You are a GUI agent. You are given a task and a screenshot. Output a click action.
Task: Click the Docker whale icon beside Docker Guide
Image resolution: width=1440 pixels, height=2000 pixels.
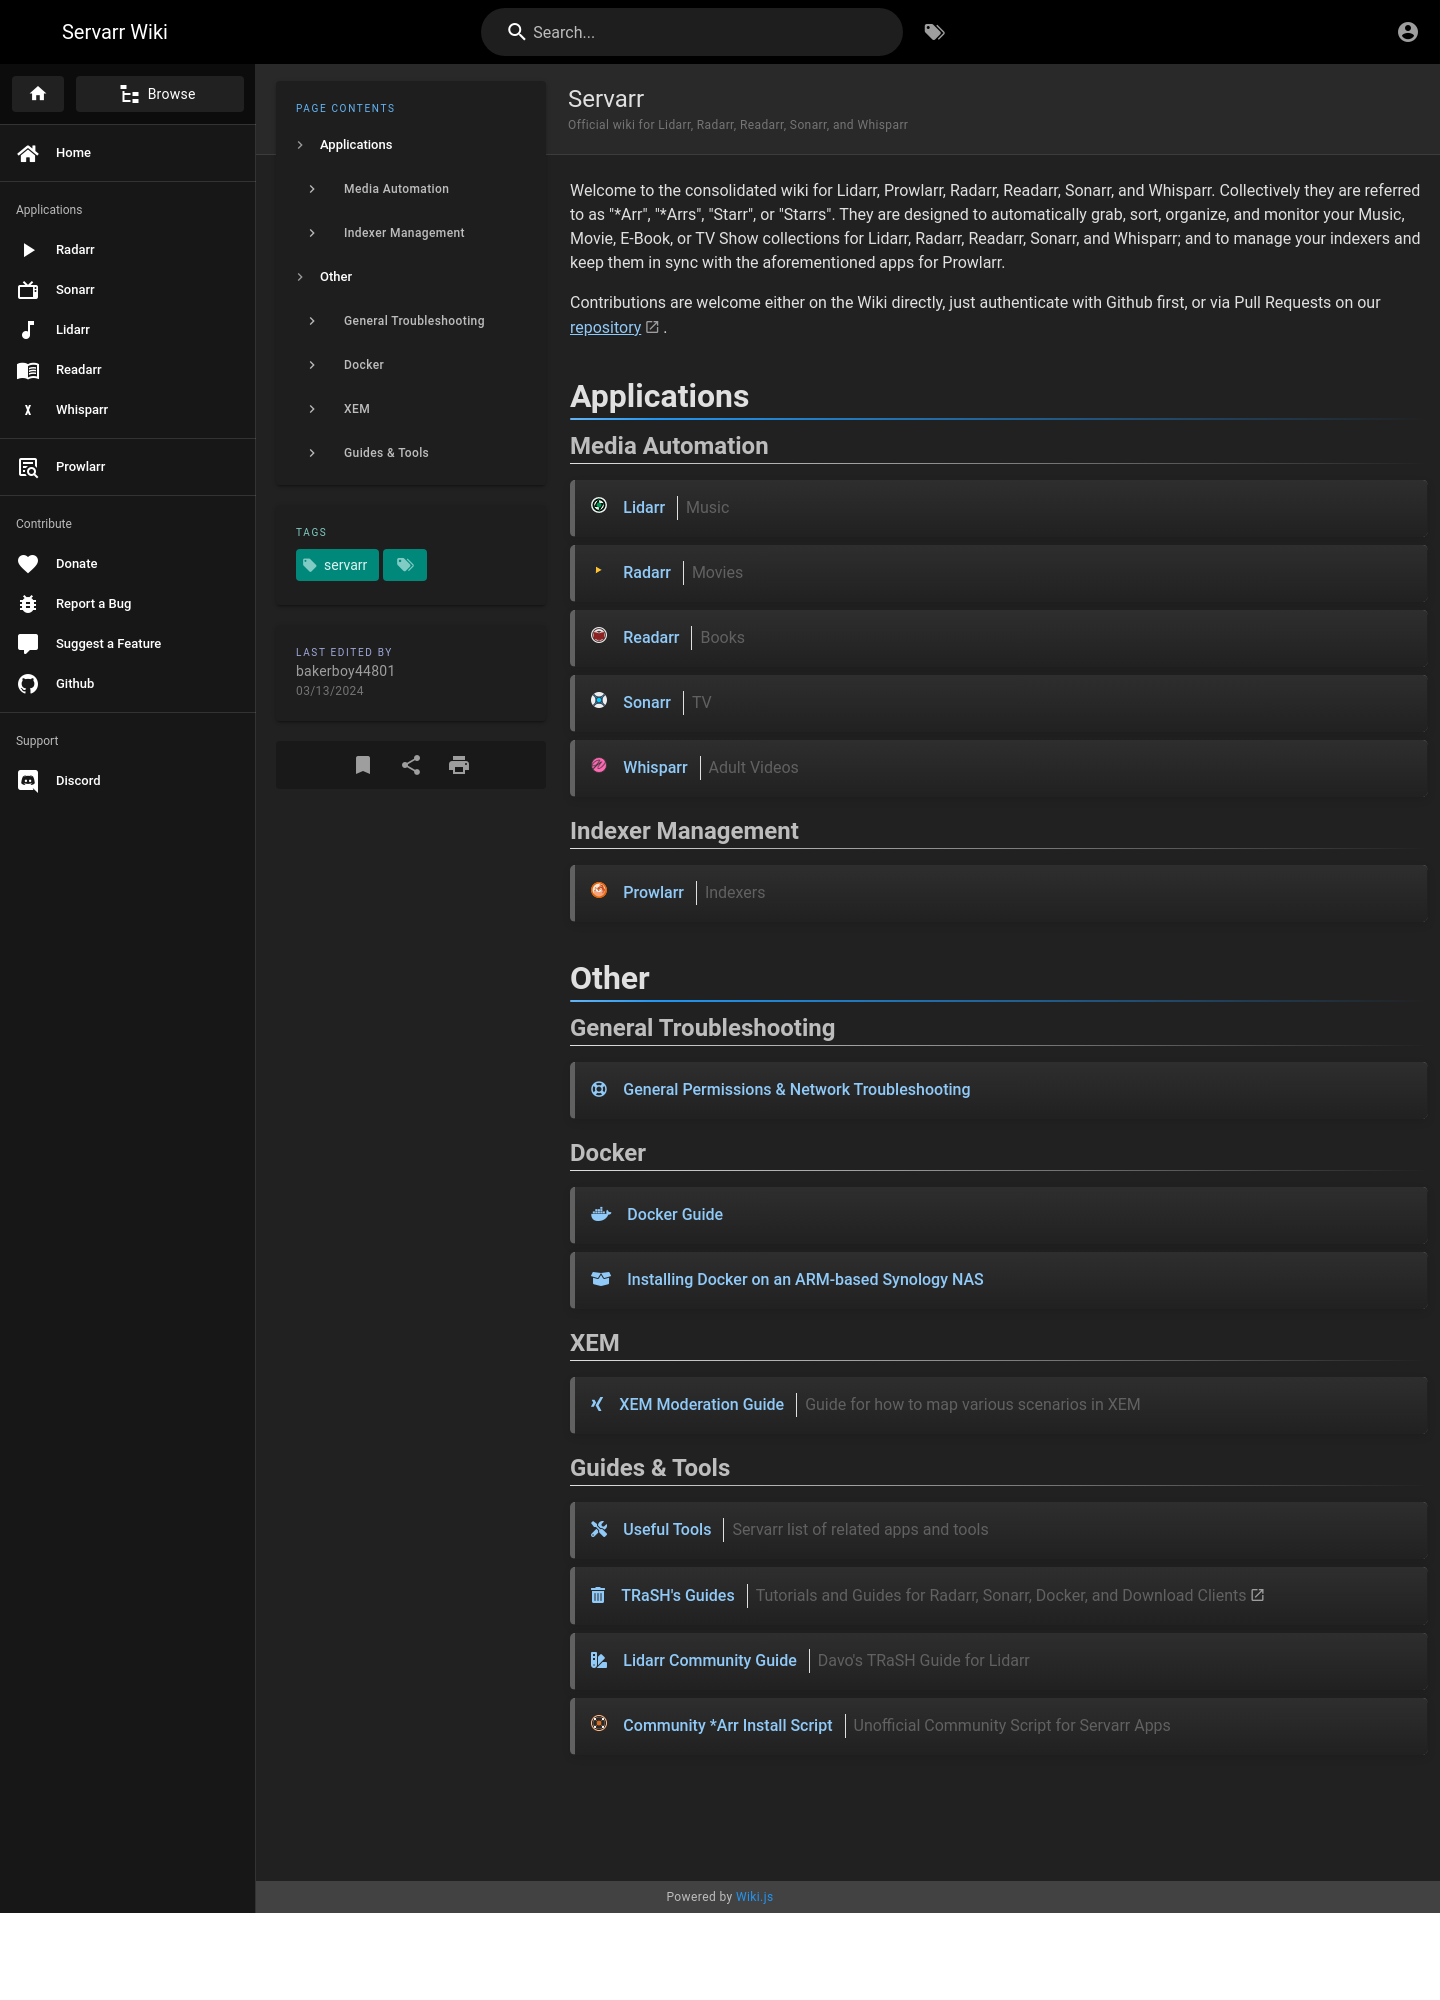click(x=601, y=1214)
